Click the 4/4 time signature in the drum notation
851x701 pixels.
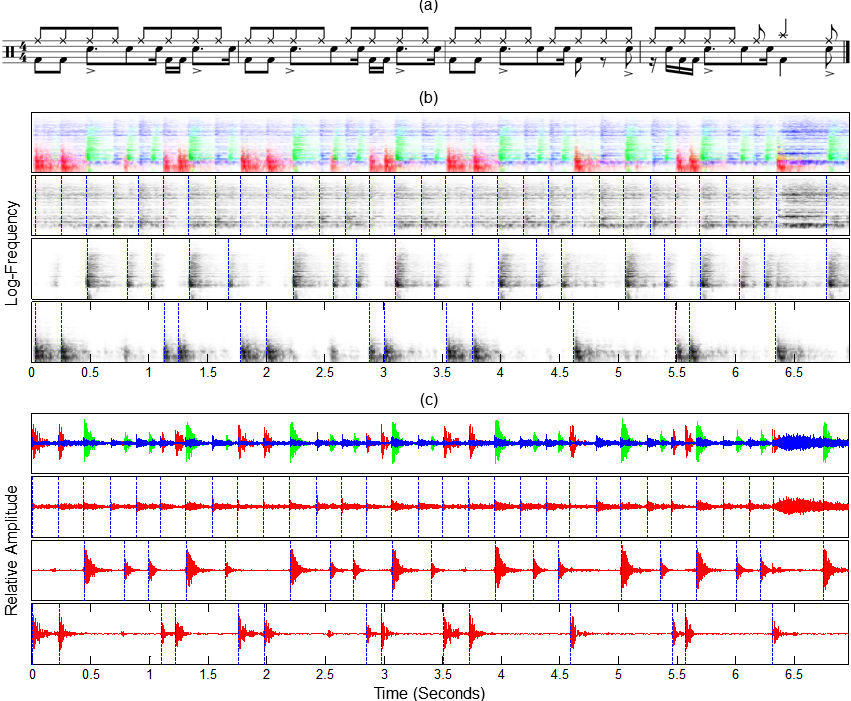click(x=22, y=51)
